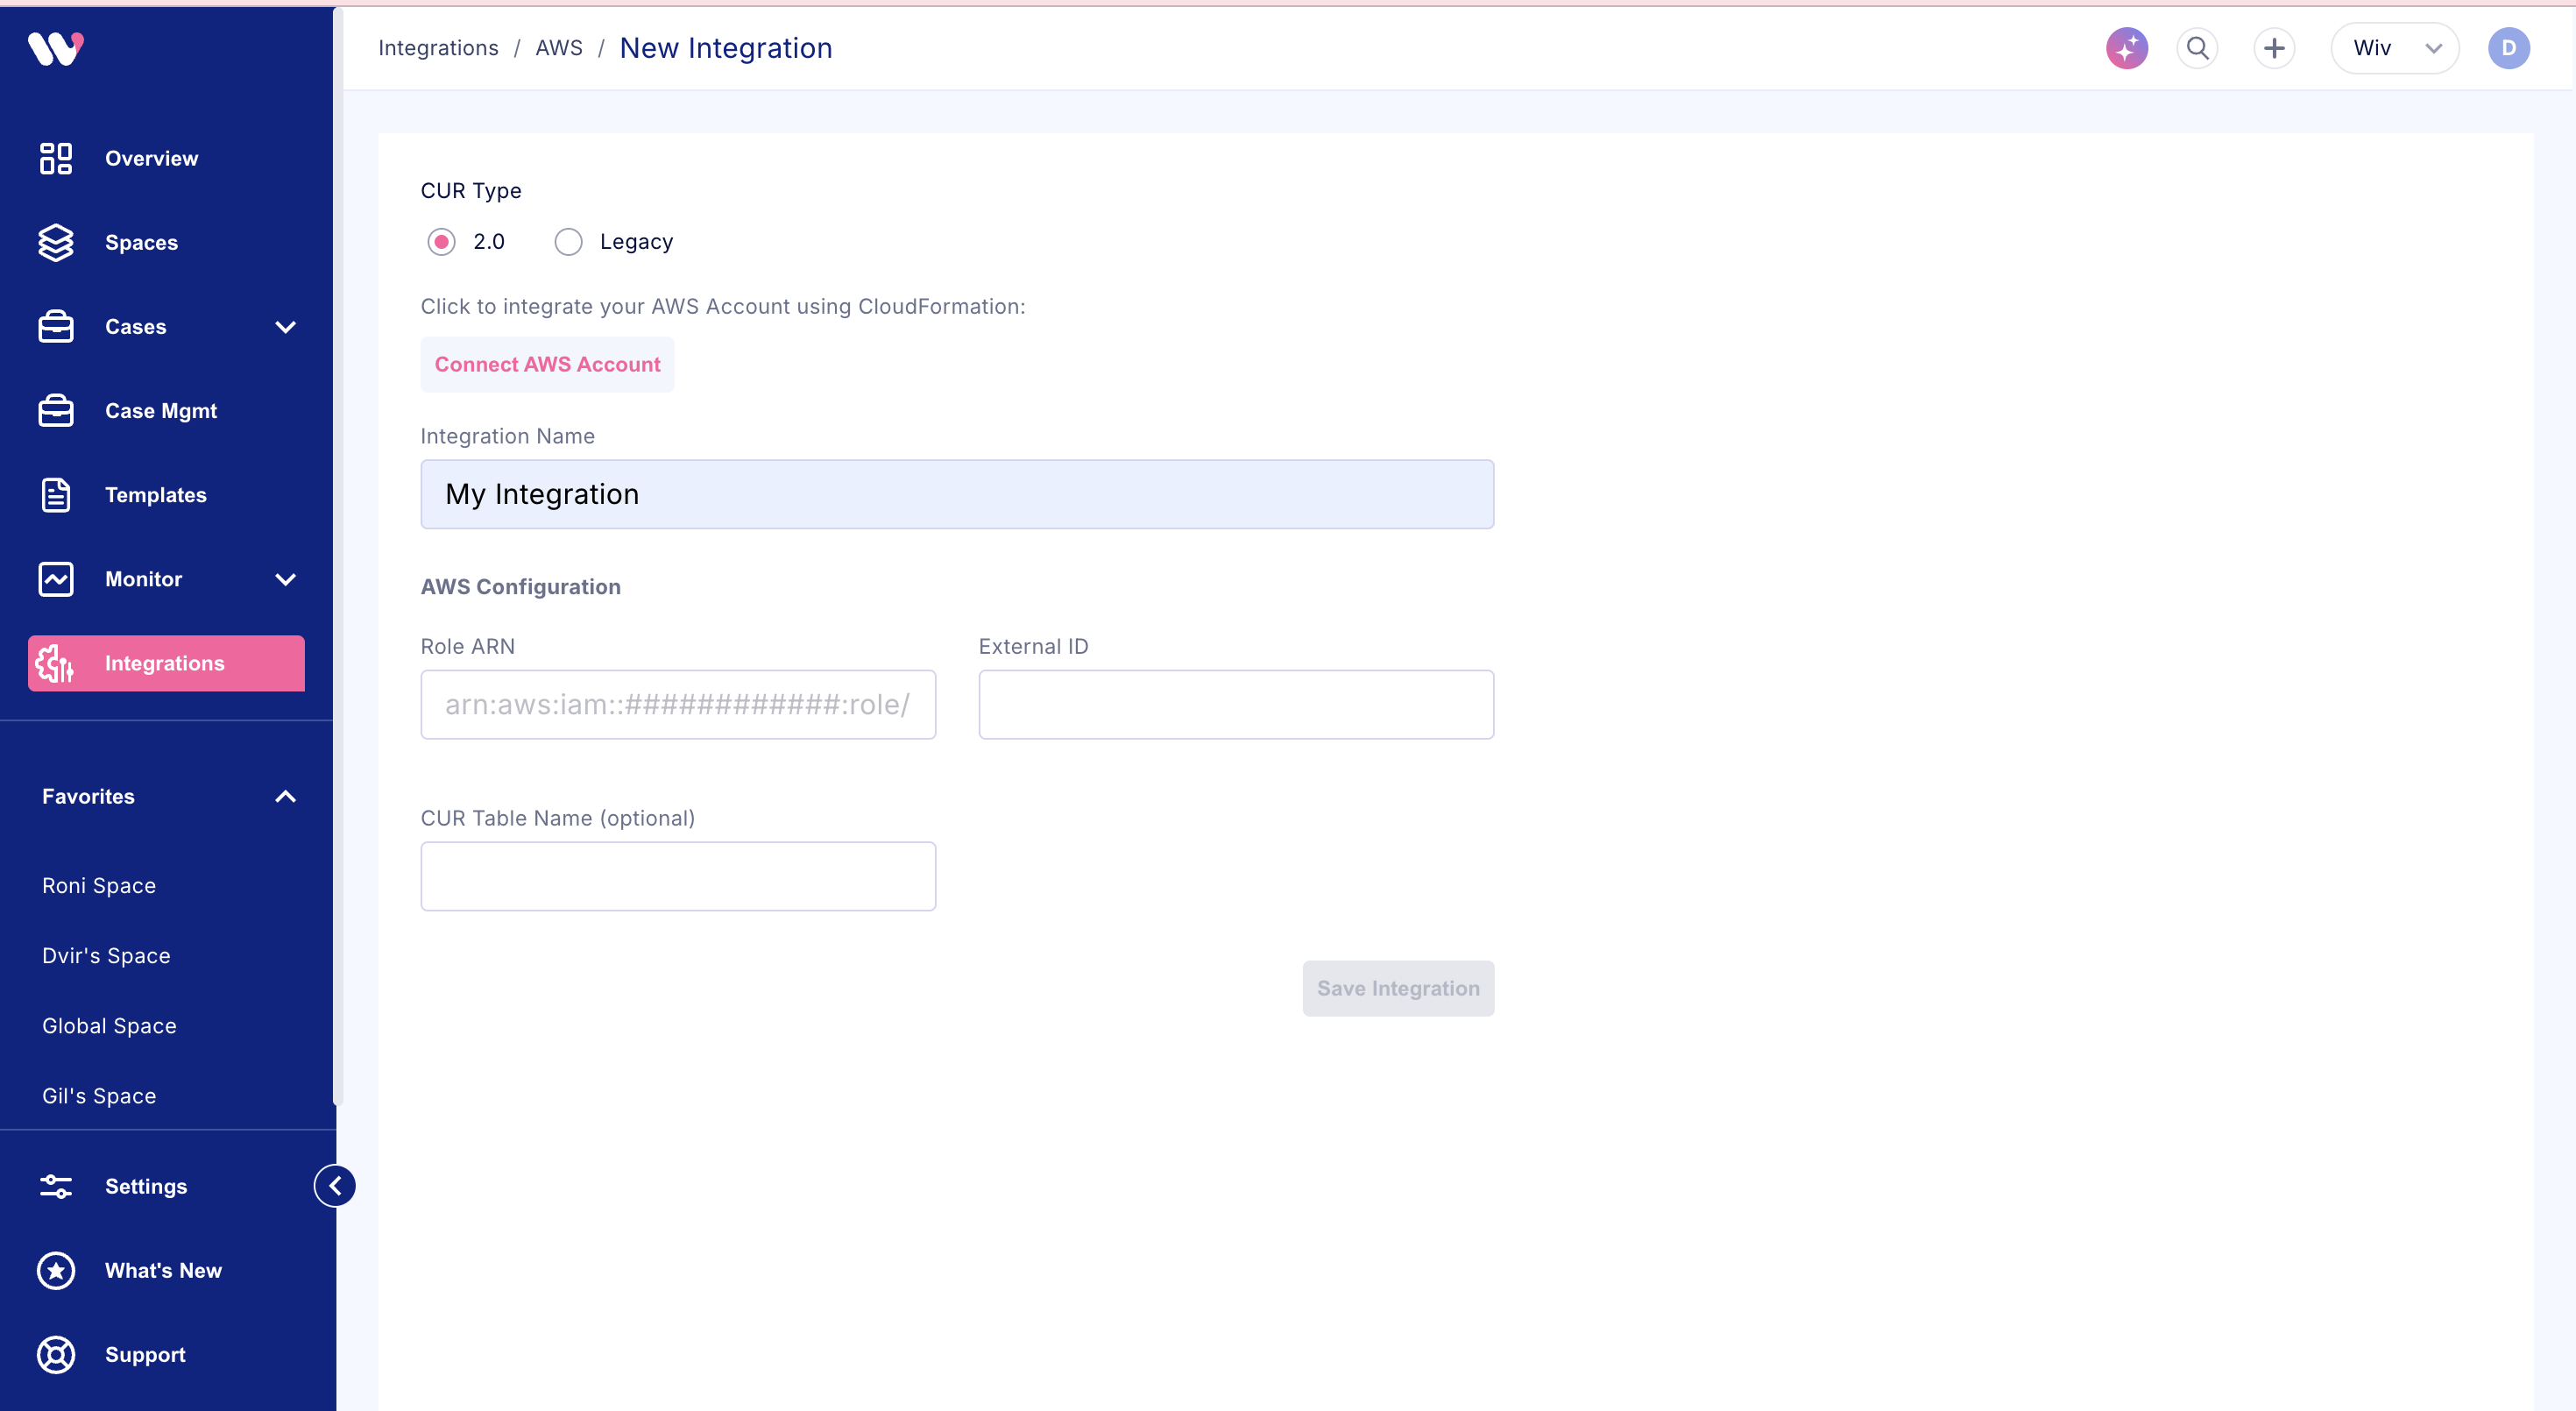The image size is (2576, 1411).
Task: Click the AI sparkle assistant icon
Action: coord(2126,48)
